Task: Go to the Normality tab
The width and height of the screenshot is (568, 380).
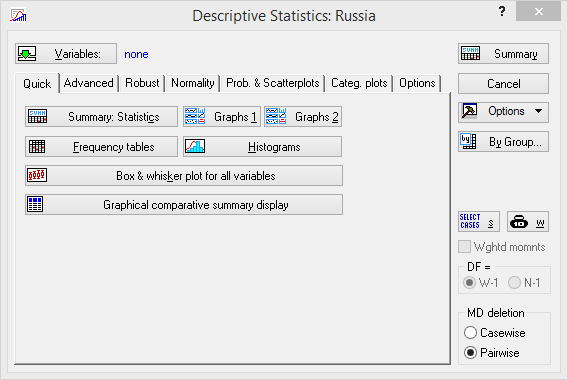Action: point(193,83)
